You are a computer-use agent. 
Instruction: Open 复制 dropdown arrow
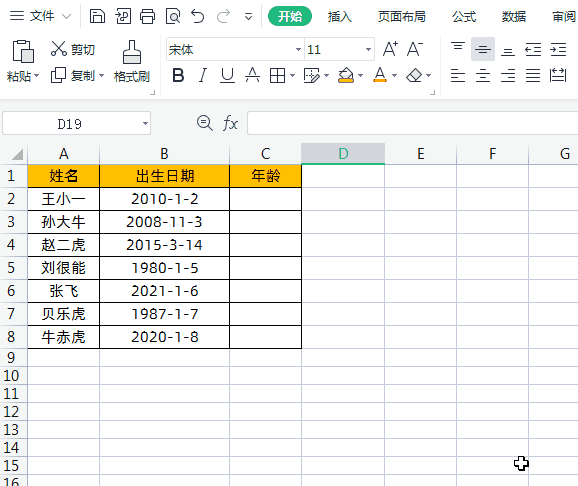(x=101, y=76)
